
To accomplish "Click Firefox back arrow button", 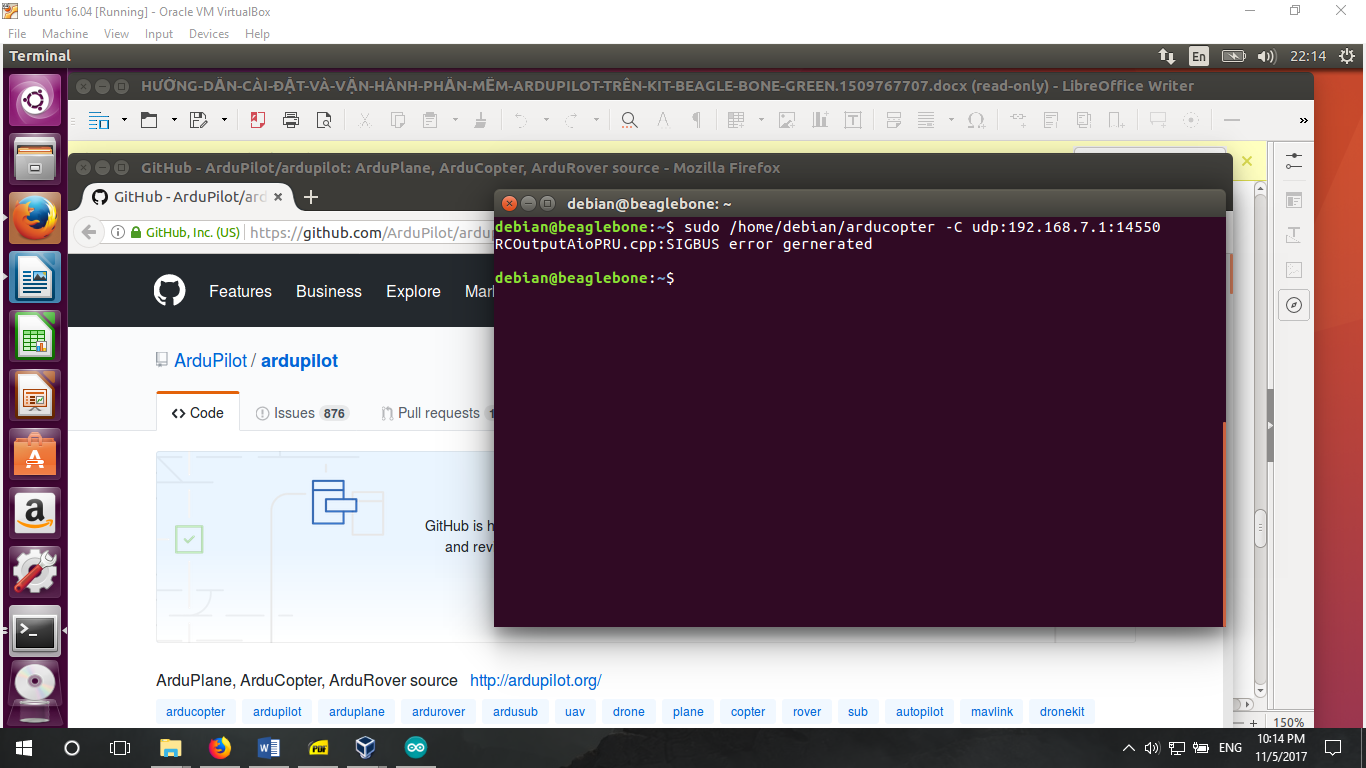I will pos(90,233).
